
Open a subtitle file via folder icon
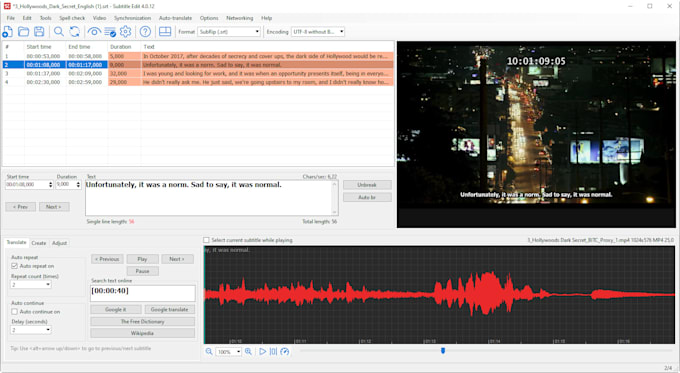click(23, 32)
